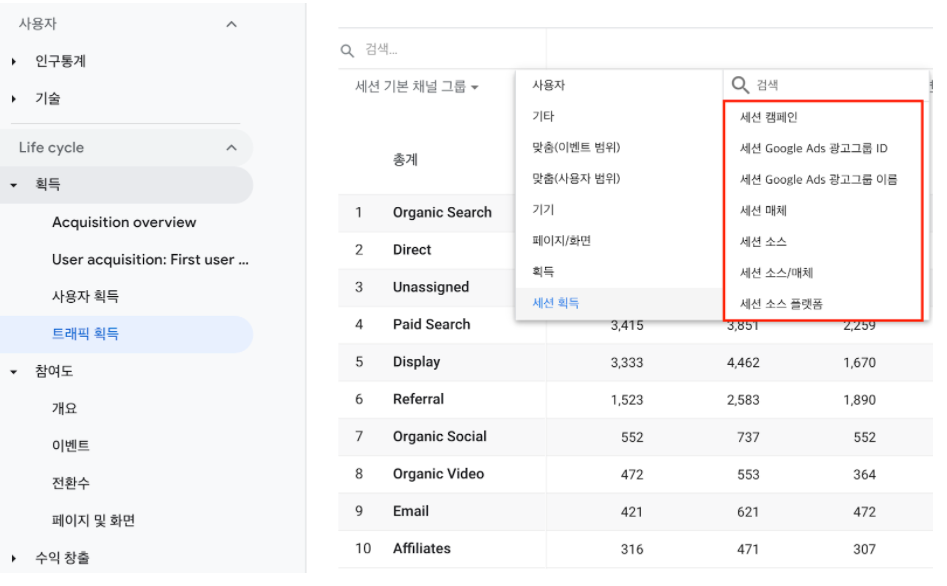Click the Display row label
Viewport: 947px width, 586px height.
click(x=416, y=362)
